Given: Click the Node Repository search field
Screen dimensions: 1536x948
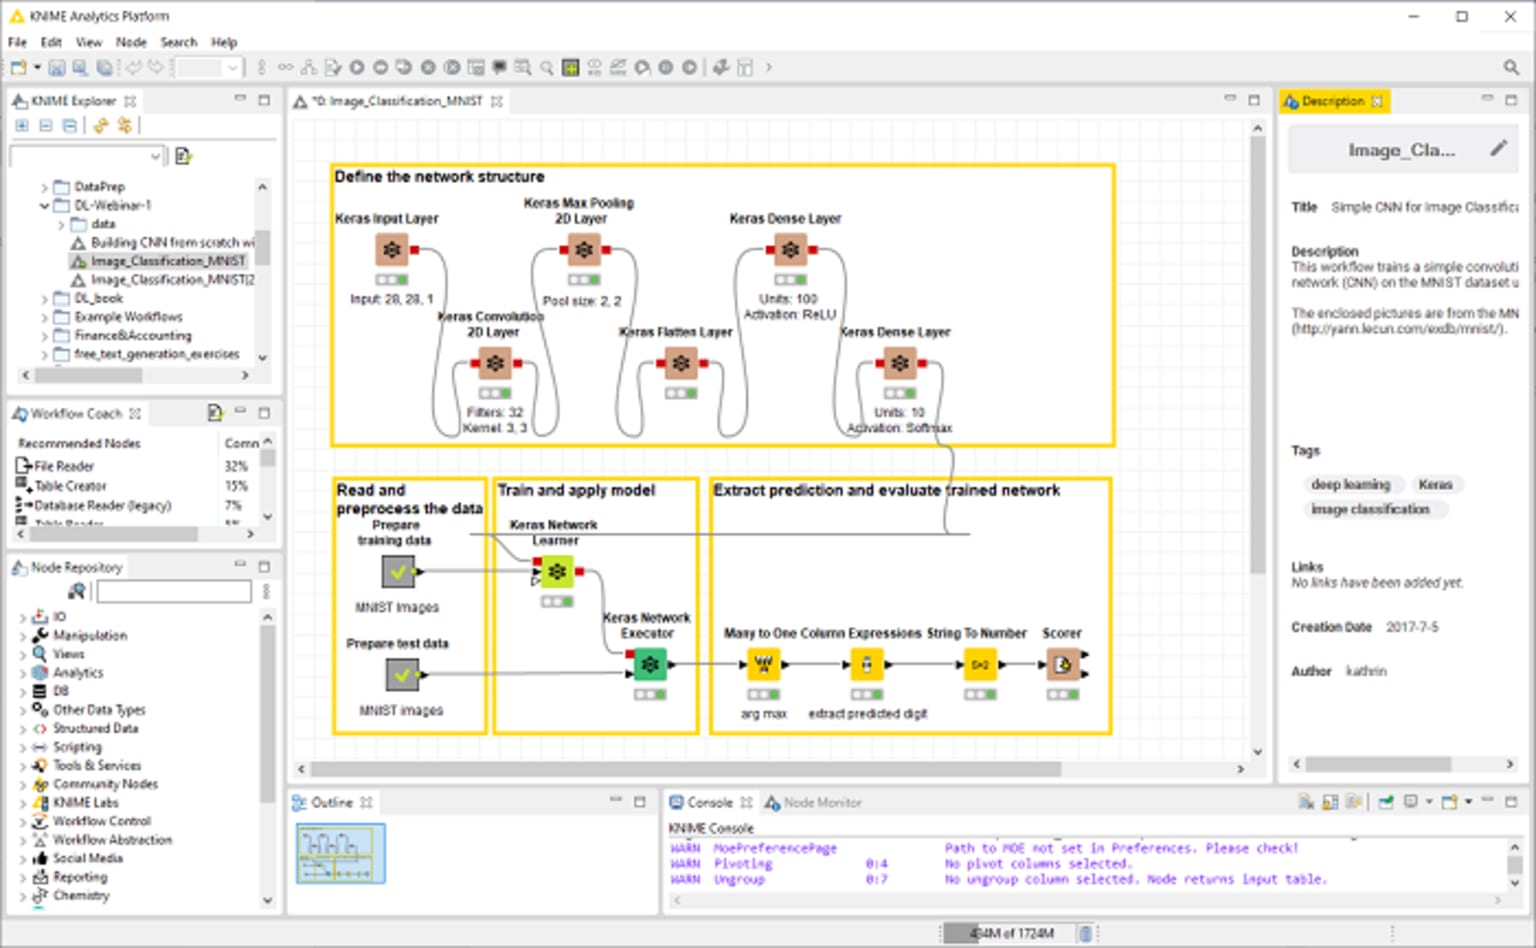Looking at the screenshot, I should click(x=174, y=591).
